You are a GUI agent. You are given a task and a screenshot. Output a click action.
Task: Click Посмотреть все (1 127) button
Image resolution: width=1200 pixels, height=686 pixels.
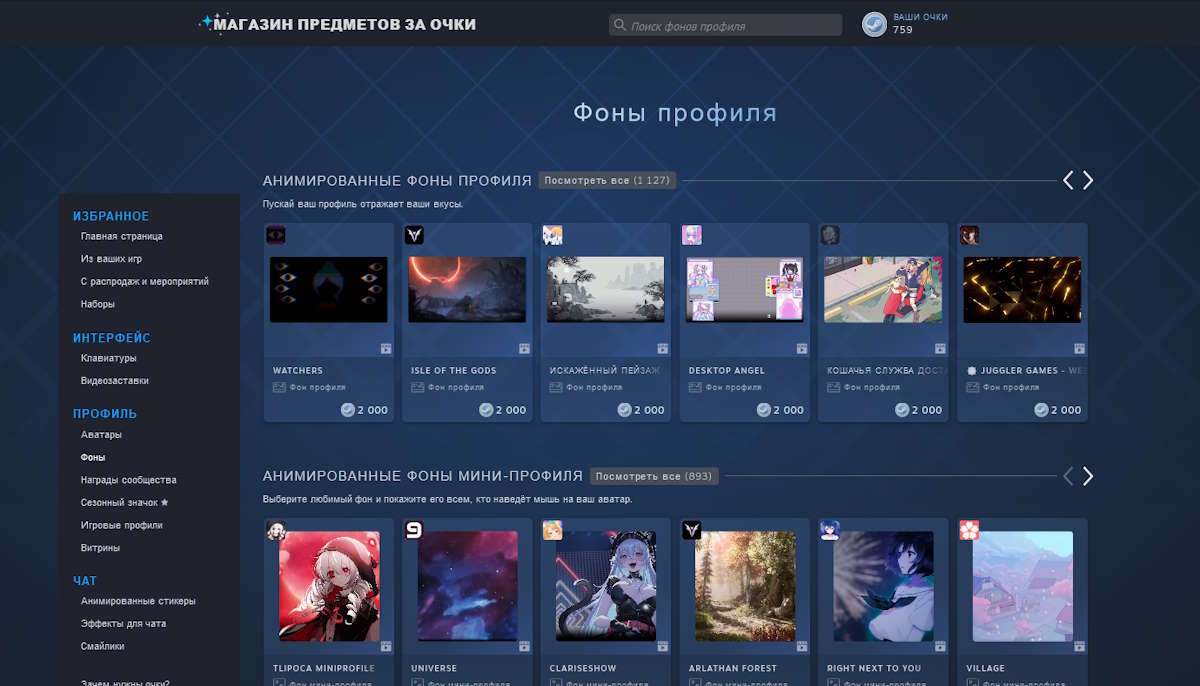607,180
